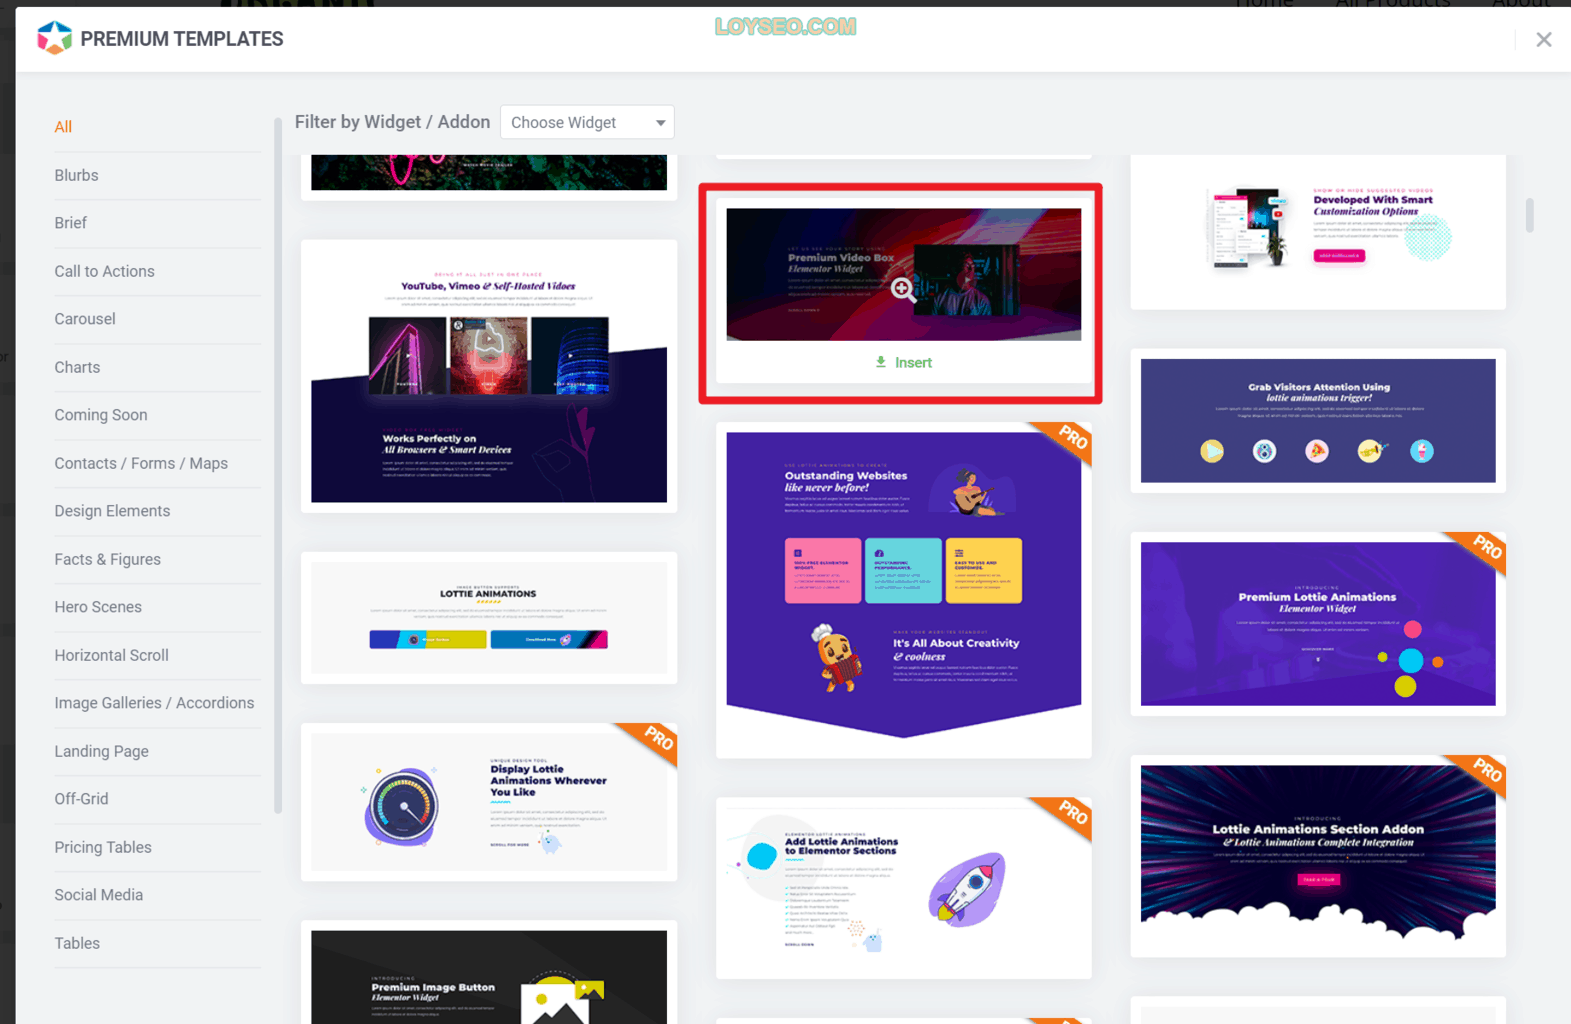Open Outstanding Websites like never before template
The height and width of the screenshot is (1024, 1571).
[904, 589]
